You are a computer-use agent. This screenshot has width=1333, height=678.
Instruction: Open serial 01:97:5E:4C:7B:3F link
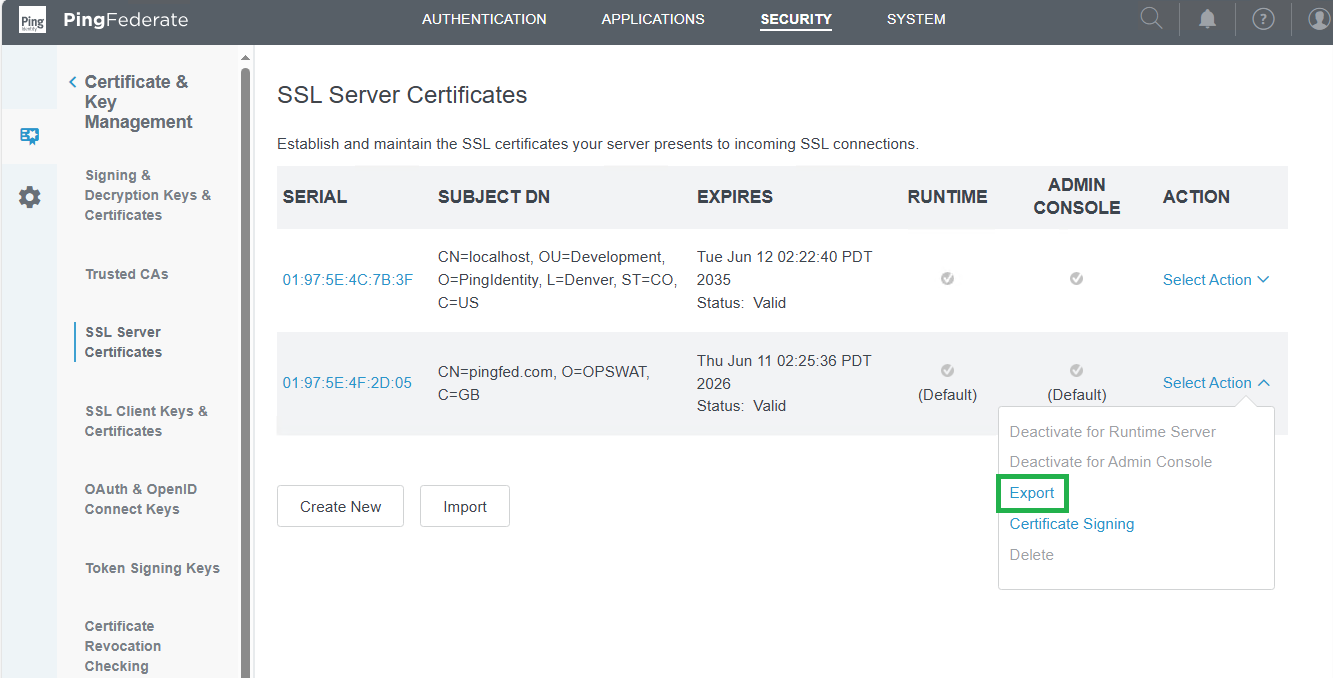pyautogui.click(x=348, y=280)
